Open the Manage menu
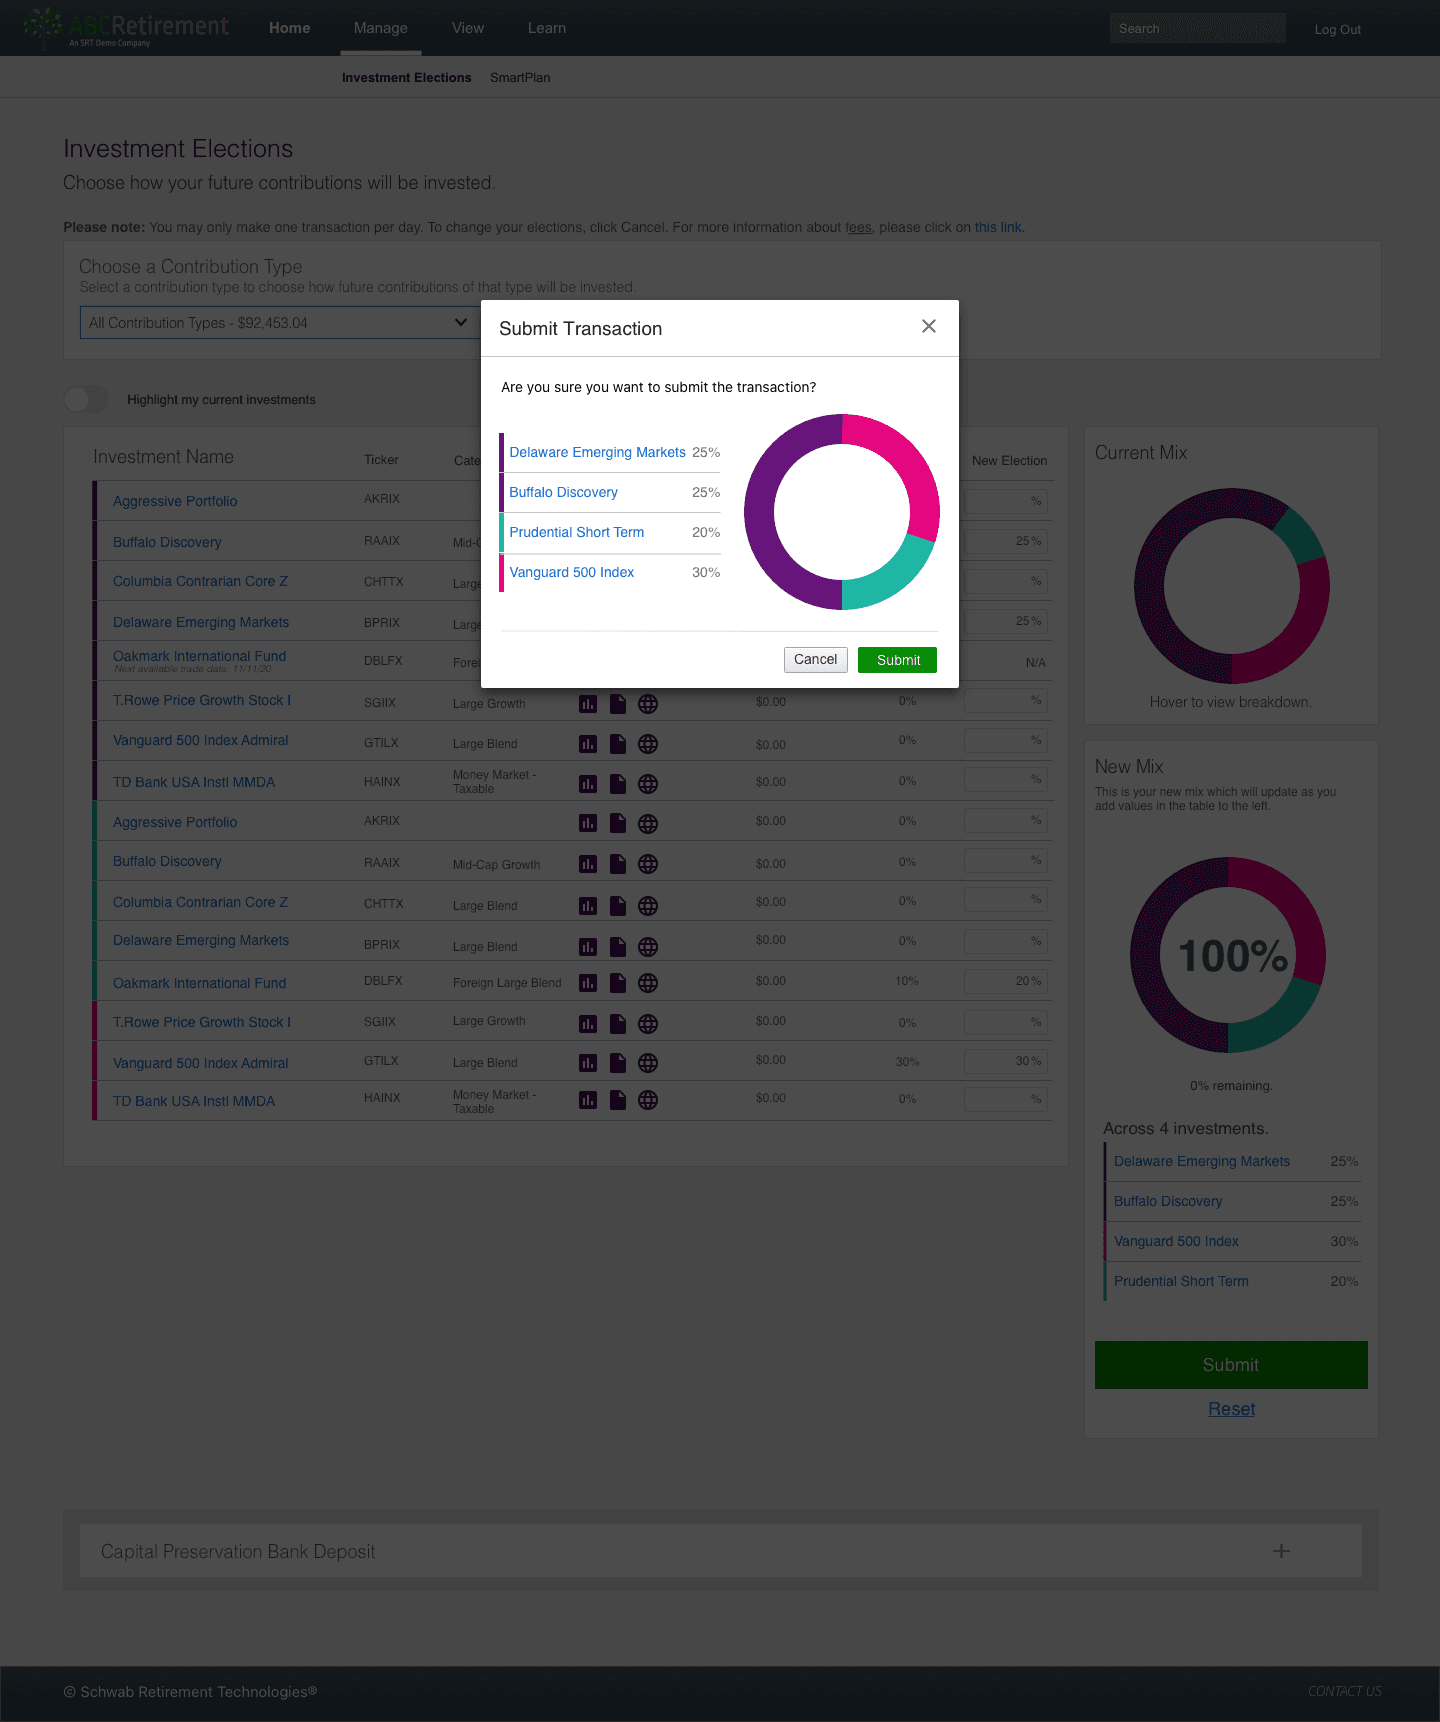Image resolution: width=1440 pixels, height=1722 pixels. 381,28
